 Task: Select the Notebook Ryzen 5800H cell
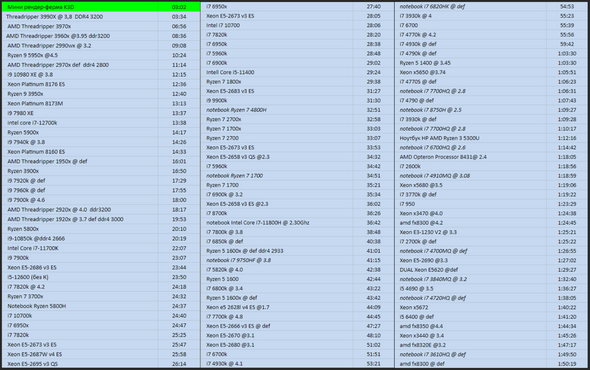80,306
